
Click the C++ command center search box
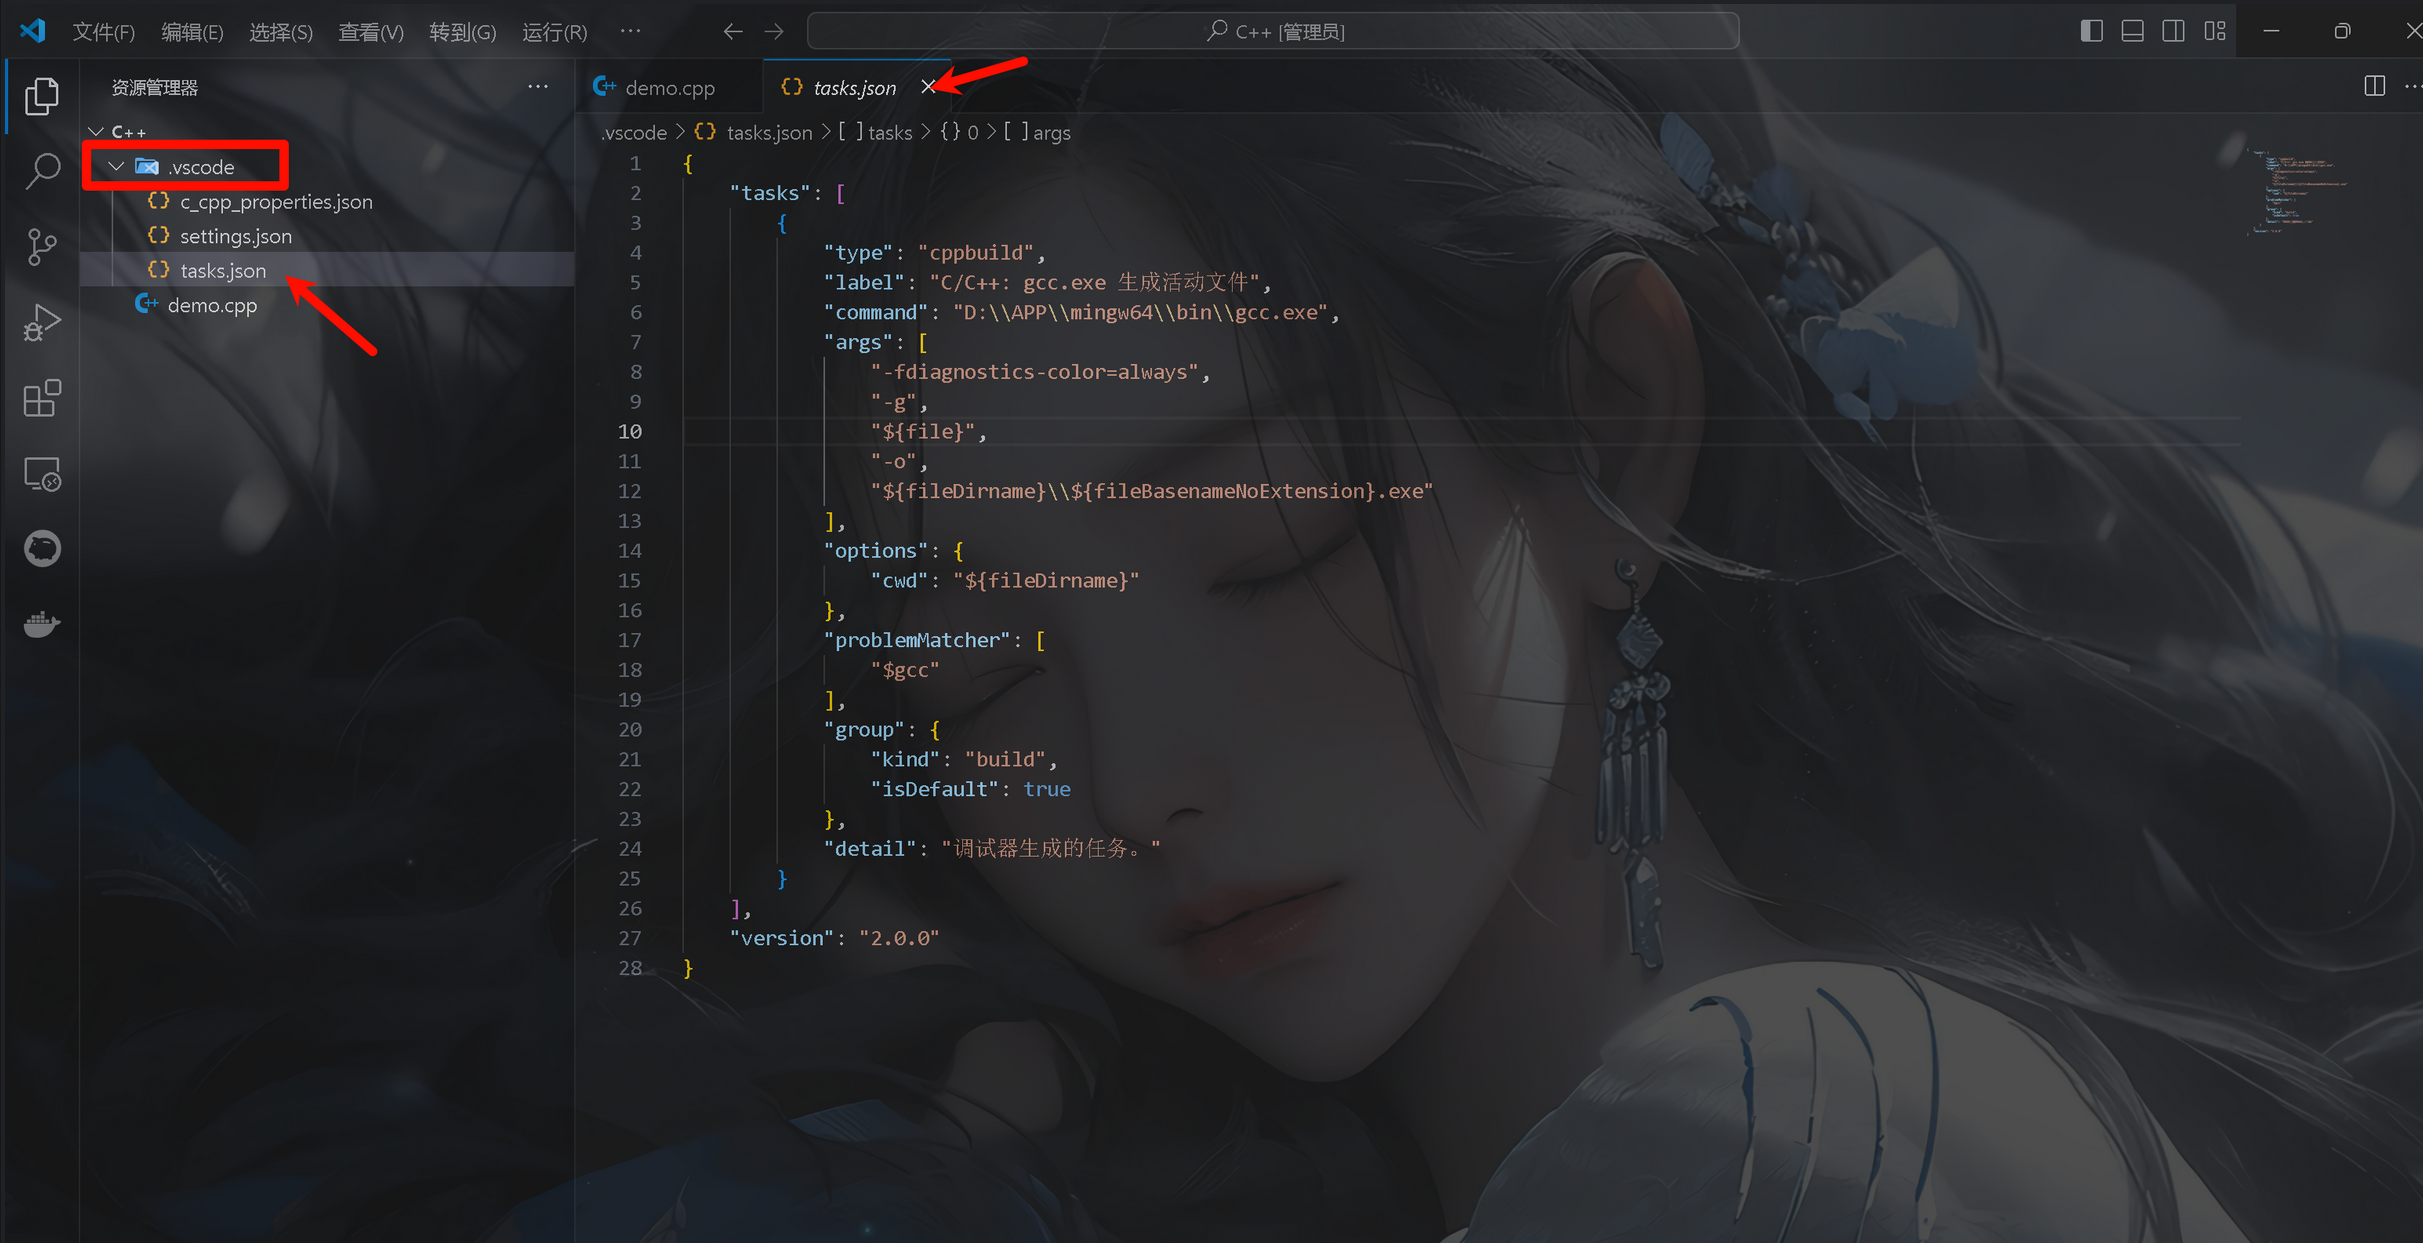tap(1273, 31)
